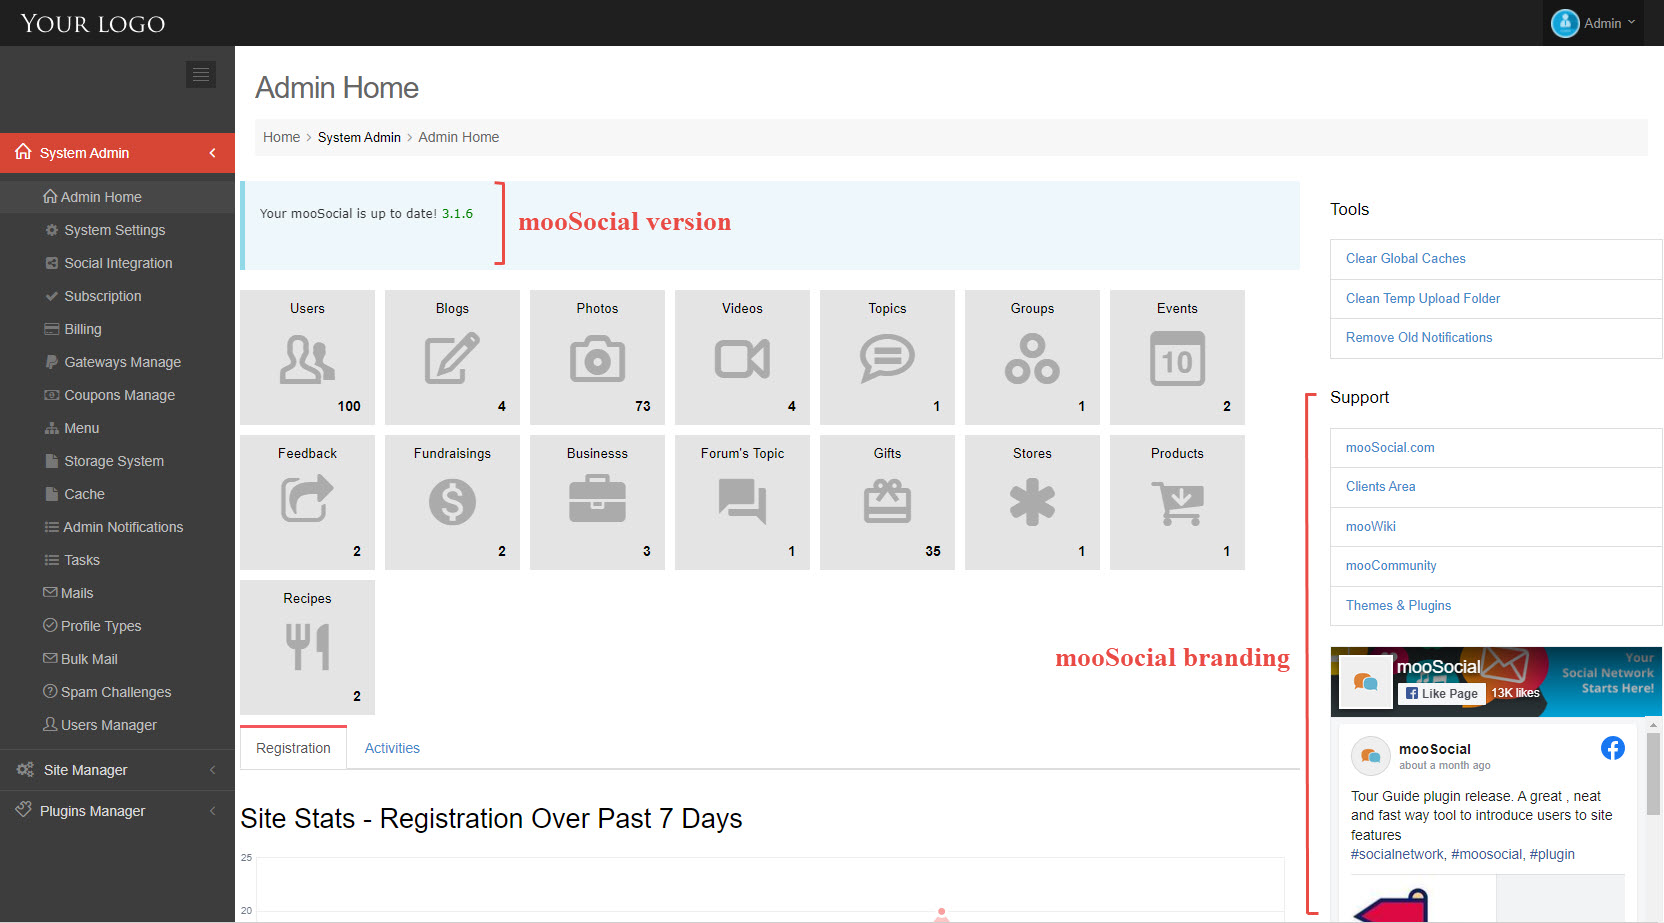Viewport: 1664px width, 923px height.
Task: Open the Products cart icon
Action: pyautogui.click(x=1177, y=503)
